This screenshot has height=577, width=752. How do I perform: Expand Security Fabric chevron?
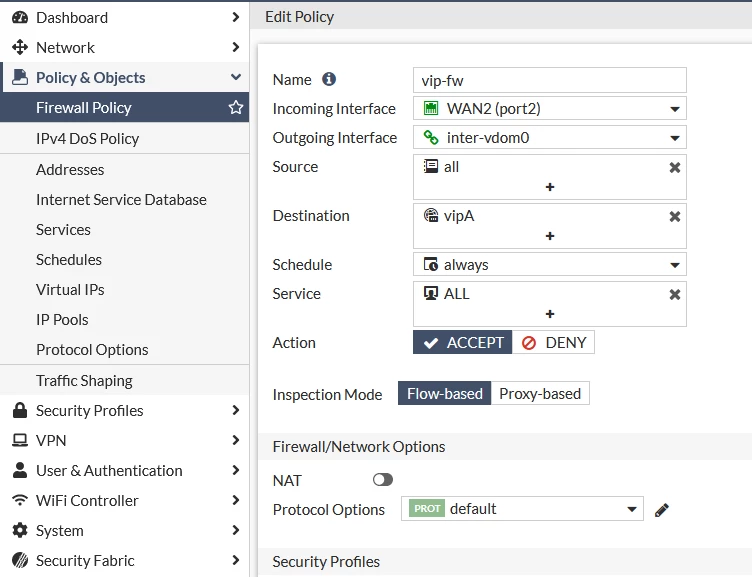[x=235, y=560]
